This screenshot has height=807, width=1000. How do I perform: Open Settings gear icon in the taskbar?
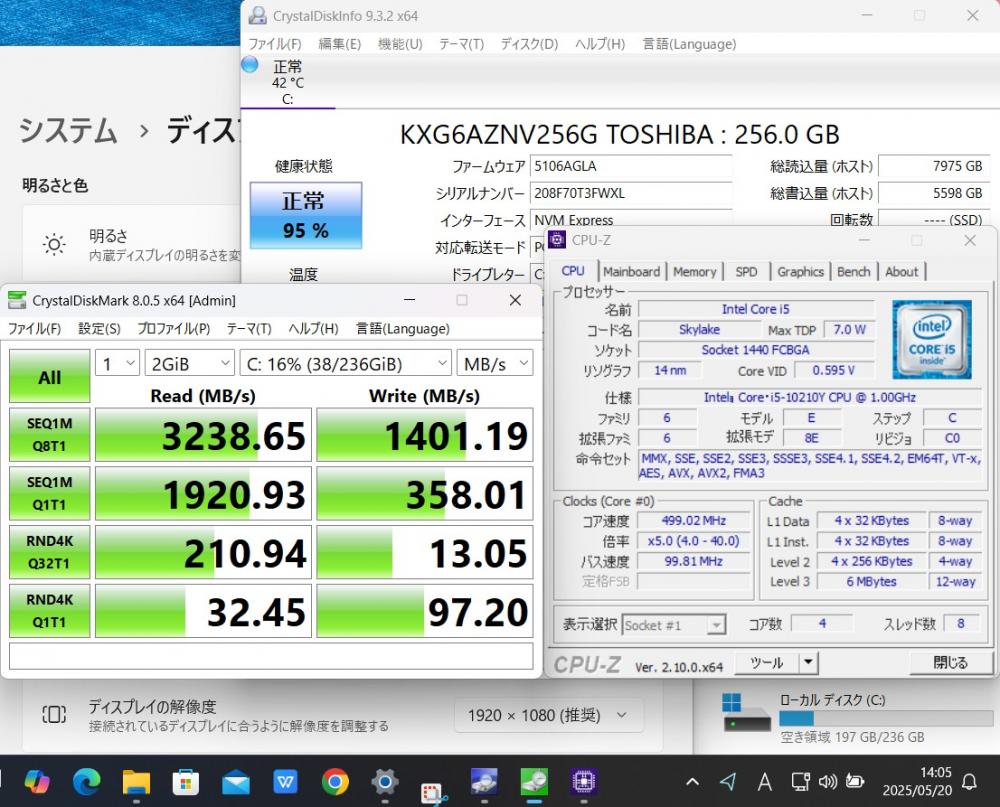(x=385, y=781)
